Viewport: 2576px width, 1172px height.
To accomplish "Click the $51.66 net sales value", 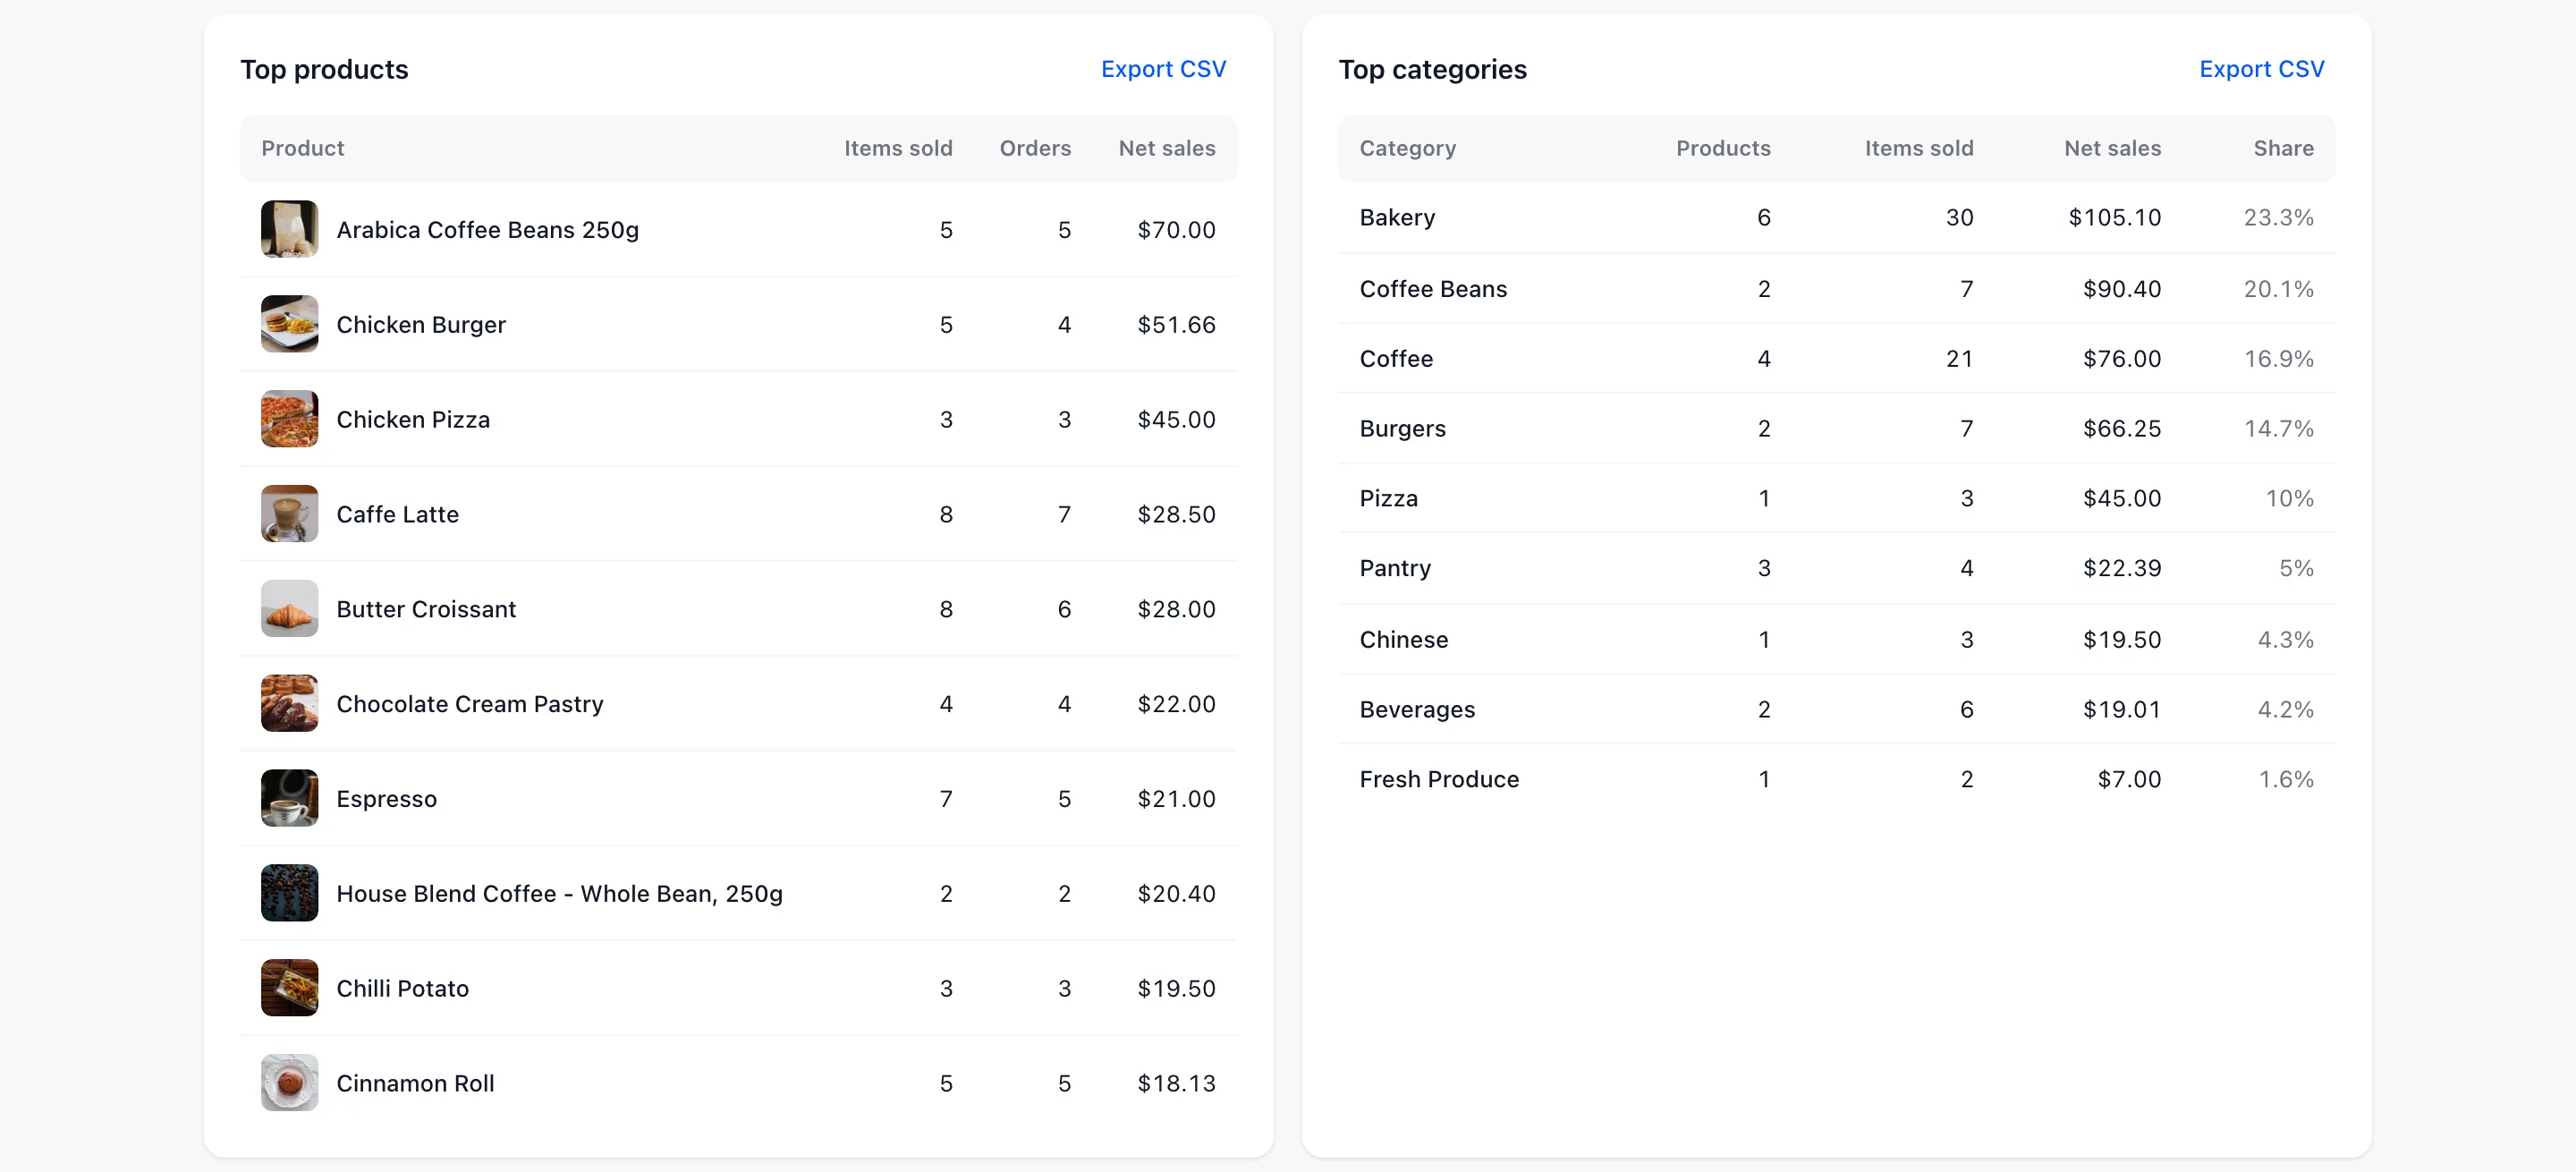I will 1176,324.
